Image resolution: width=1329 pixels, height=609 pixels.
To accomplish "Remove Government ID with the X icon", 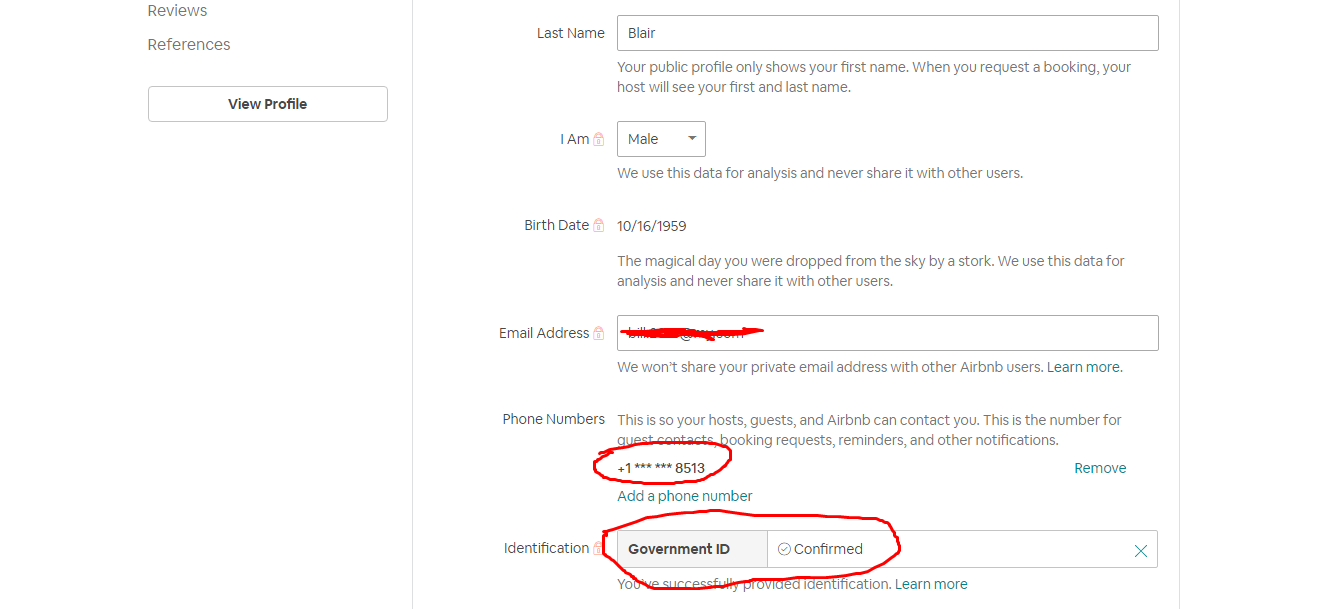I will coord(1140,551).
